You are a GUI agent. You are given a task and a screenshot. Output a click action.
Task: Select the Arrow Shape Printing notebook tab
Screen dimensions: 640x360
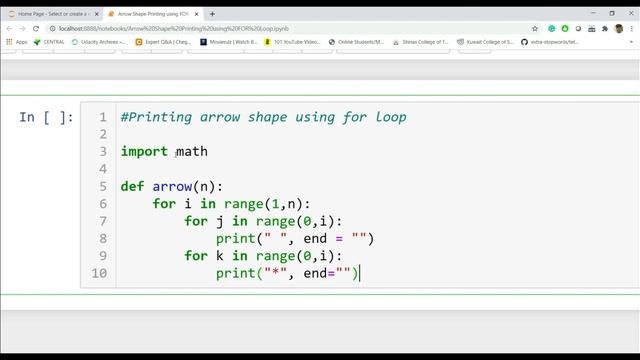153,14
